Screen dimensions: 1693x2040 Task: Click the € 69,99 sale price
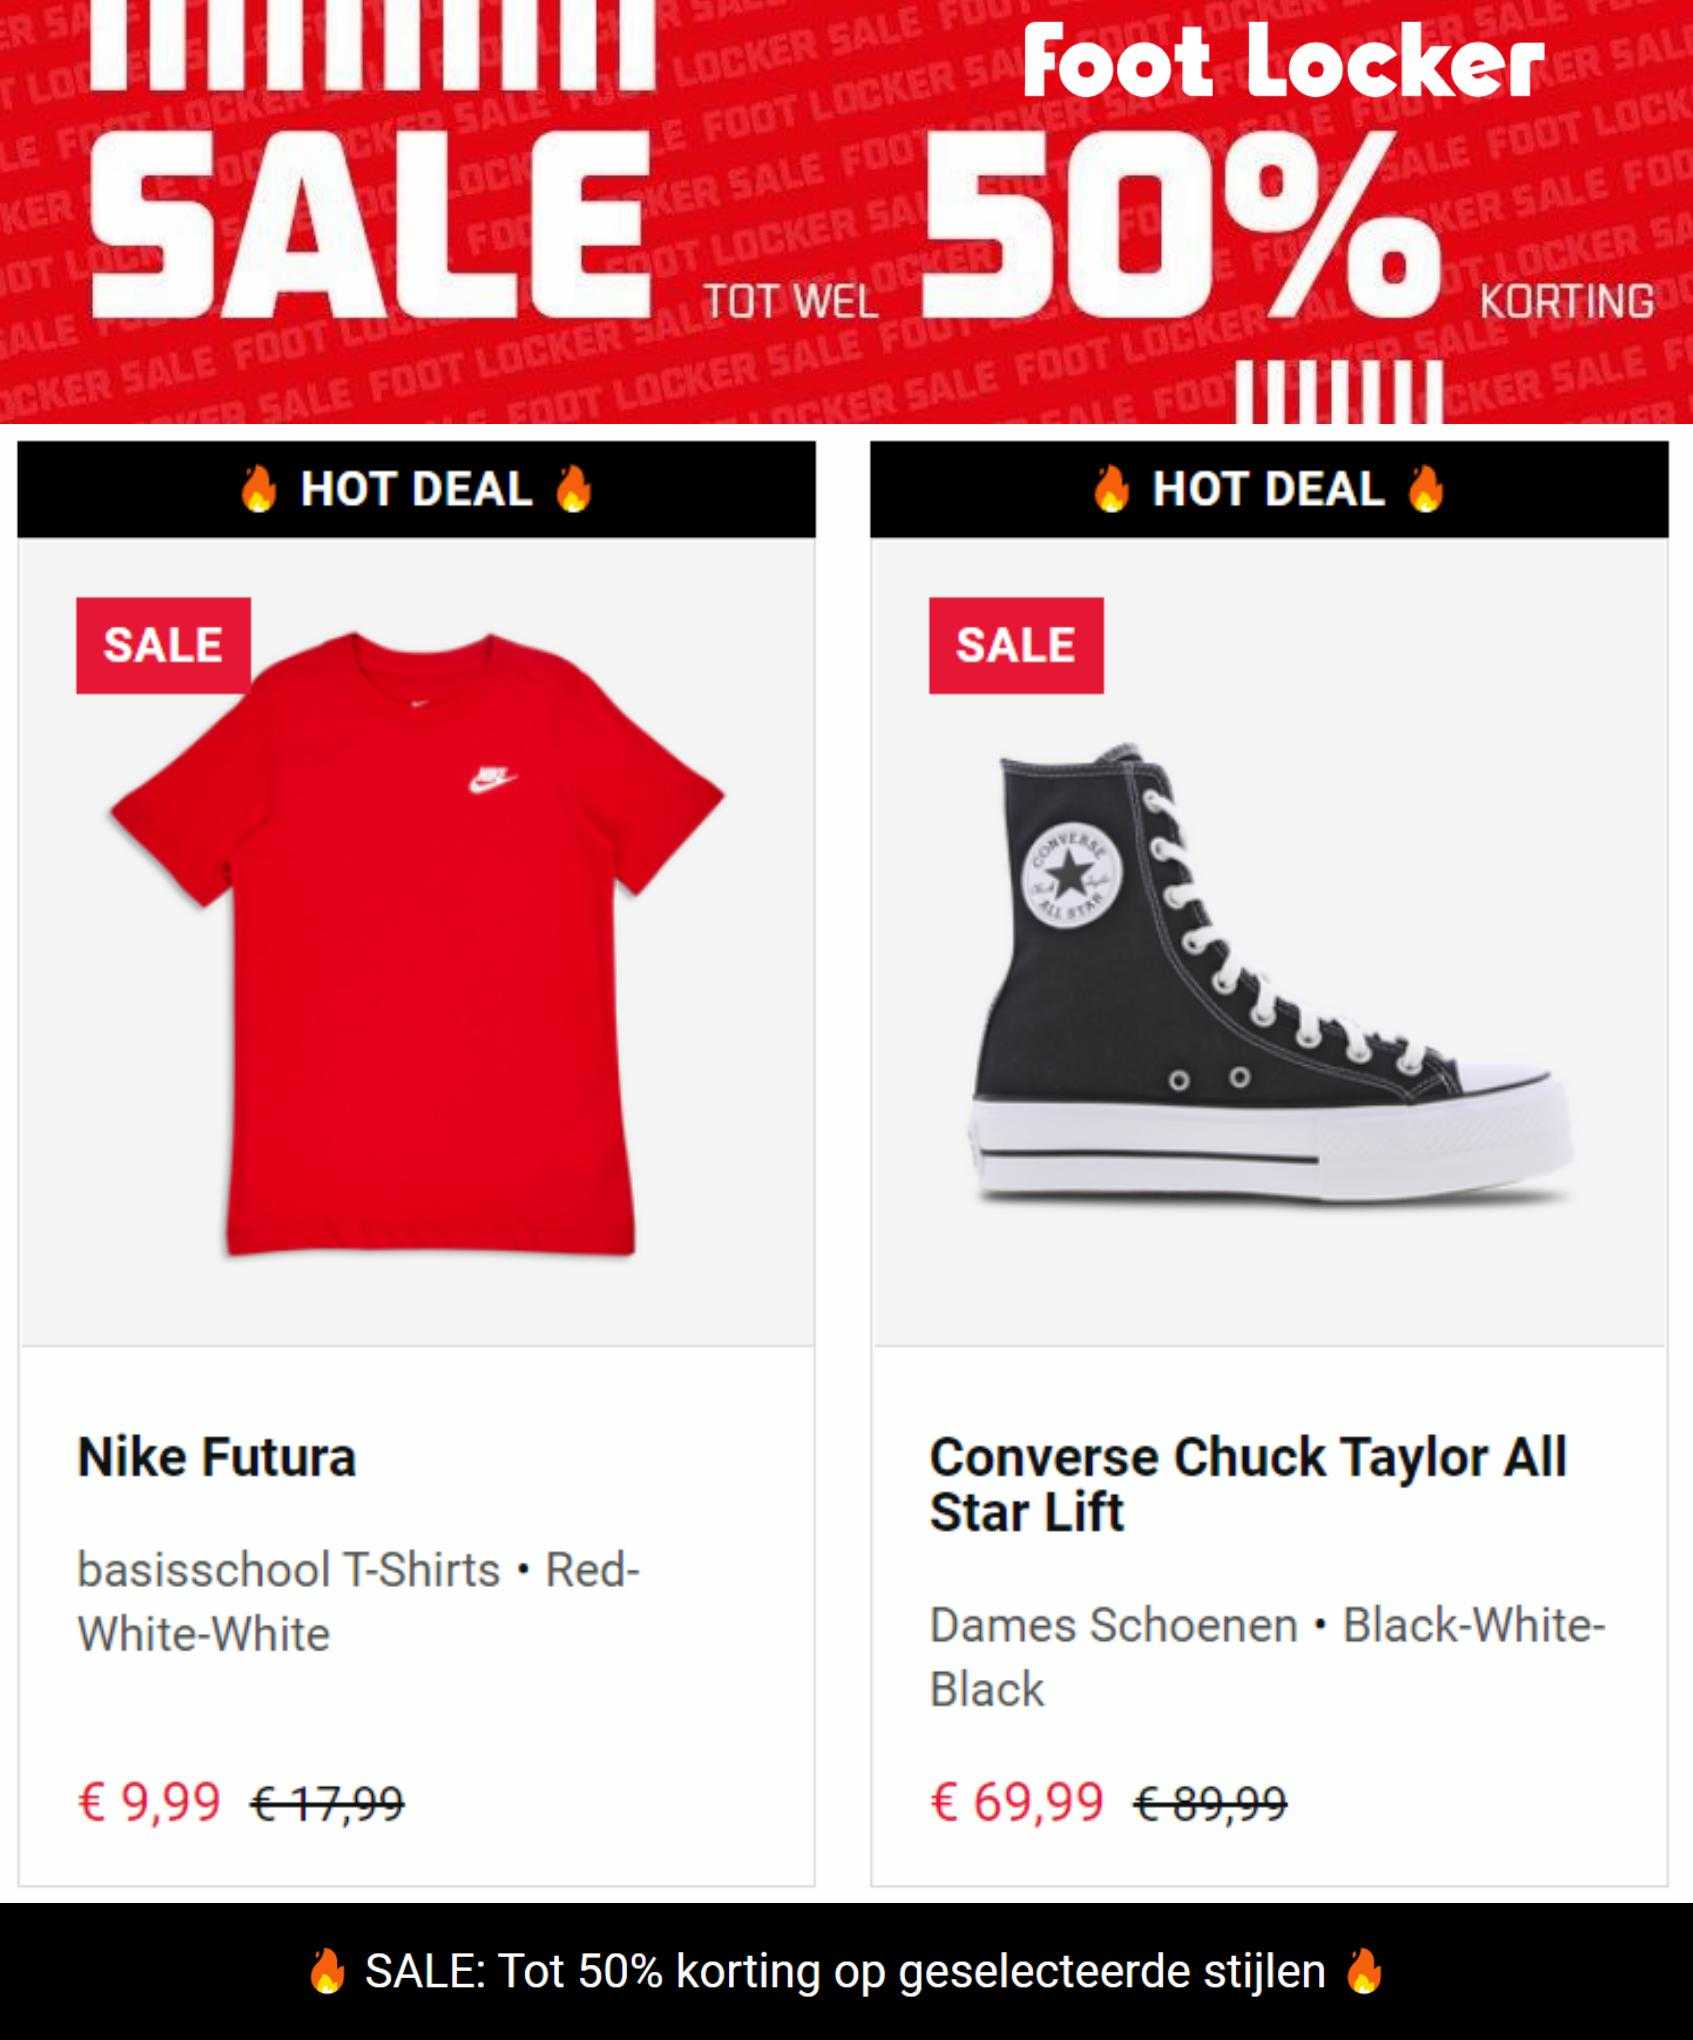1017,1802
